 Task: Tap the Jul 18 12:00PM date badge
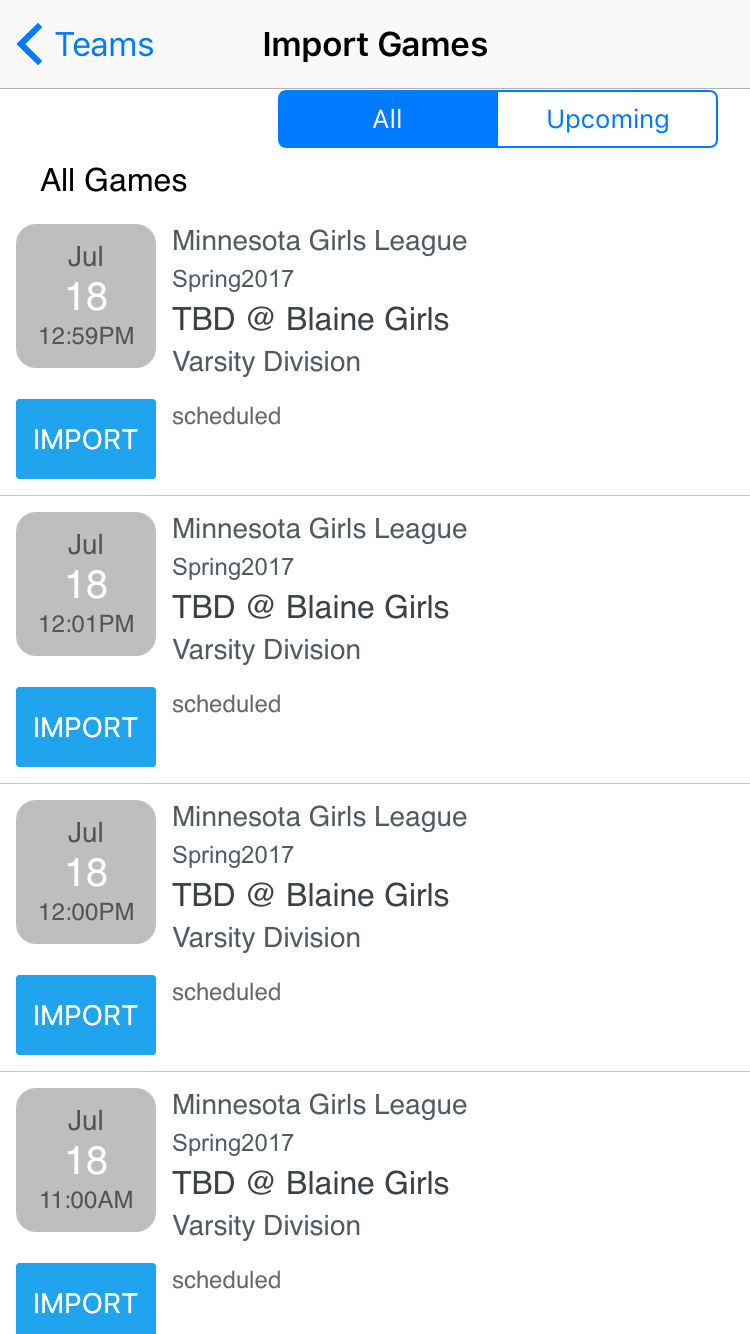pyautogui.click(x=86, y=872)
